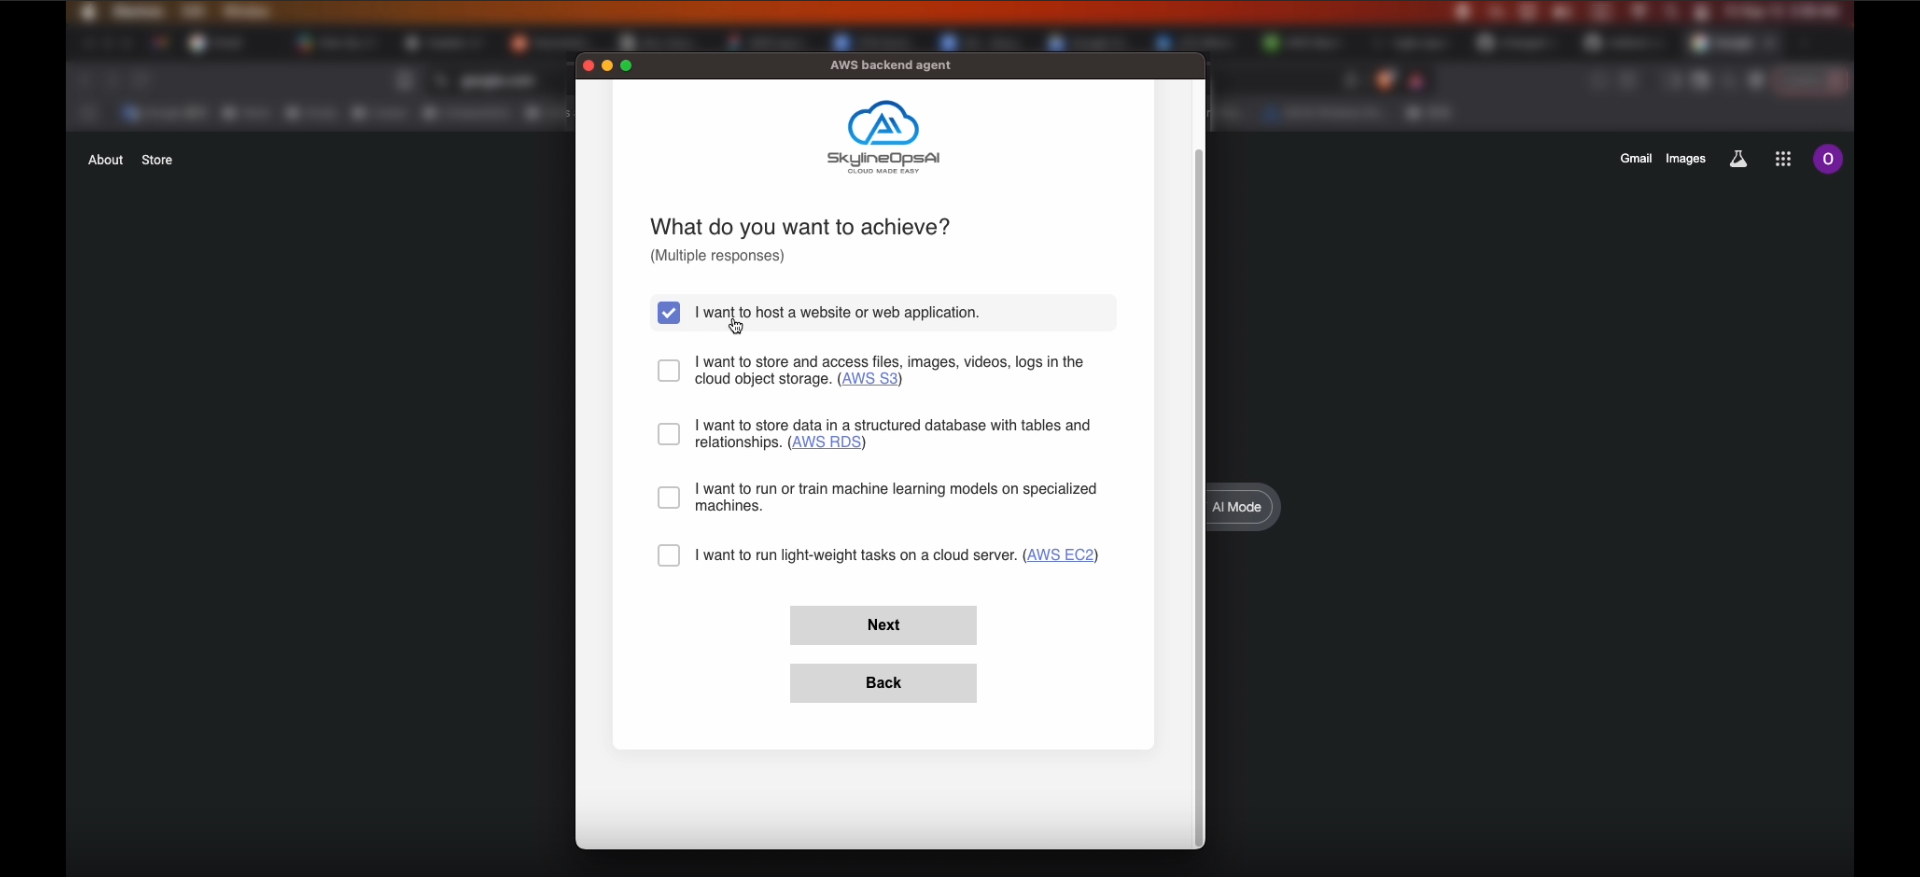Check the cloud object storage option
Image resolution: width=1920 pixels, height=877 pixels.
(669, 372)
